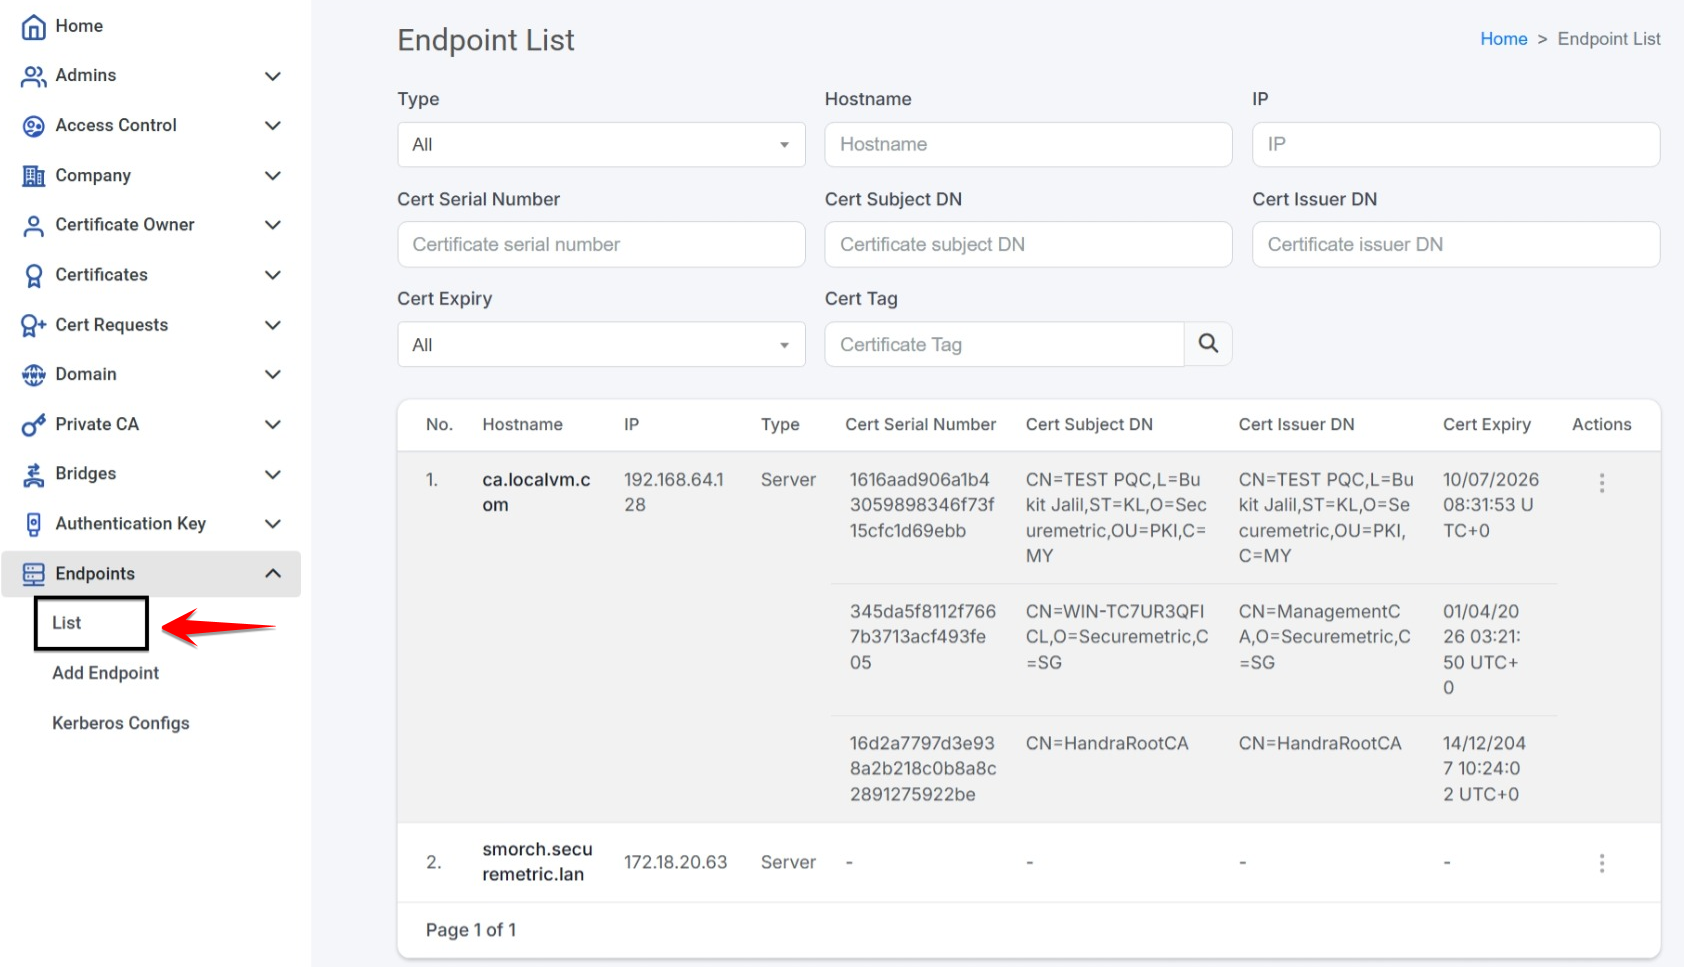The height and width of the screenshot is (967, 1684).
Task: Open Kerberos Configs from the sidebar
Action: point(120,722)
